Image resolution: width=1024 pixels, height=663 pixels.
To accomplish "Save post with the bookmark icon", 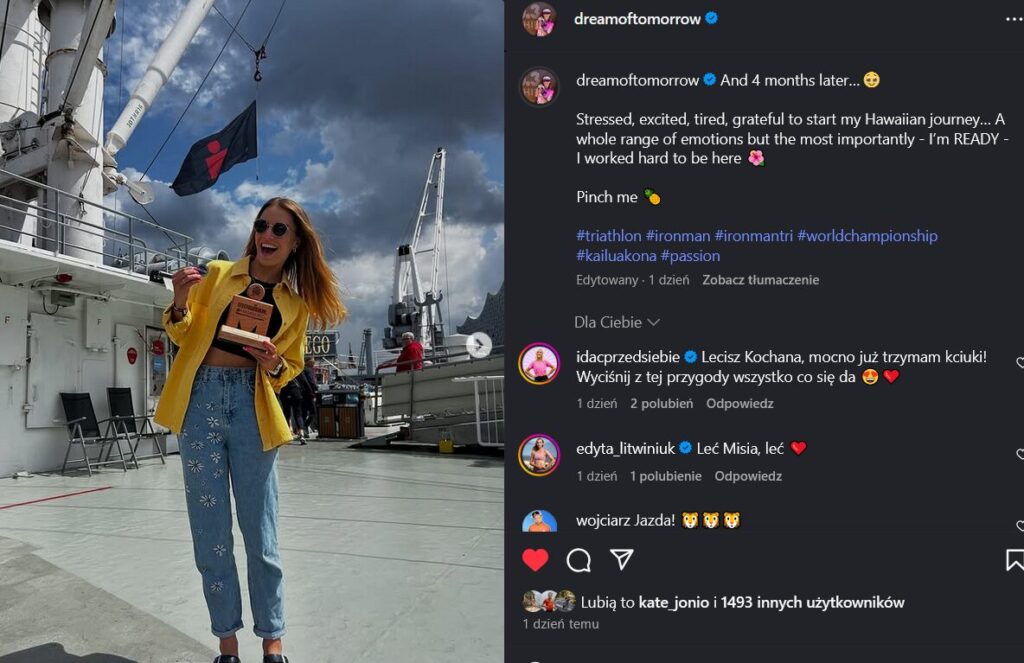I will pos(1015,560).
